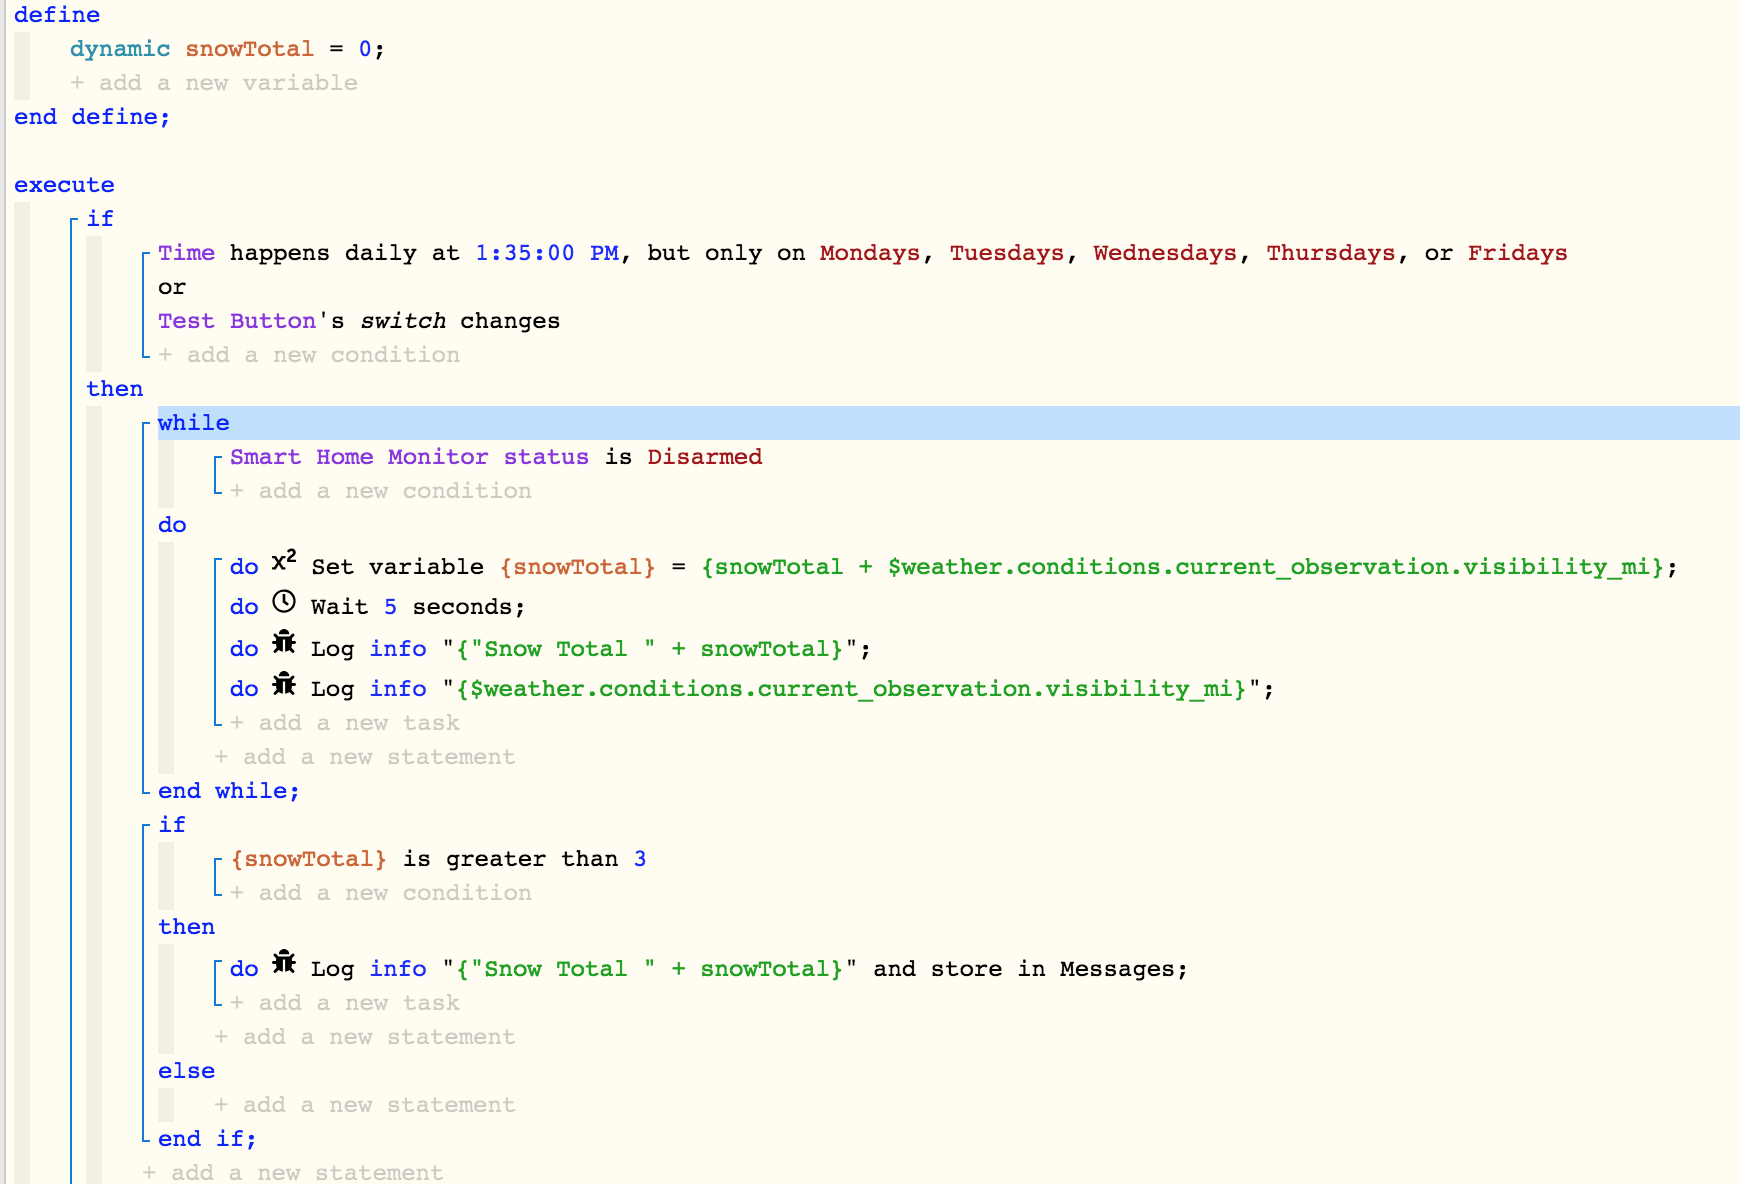
Task: Click the 'Time' trigger condition
Action: coord(186,253)
